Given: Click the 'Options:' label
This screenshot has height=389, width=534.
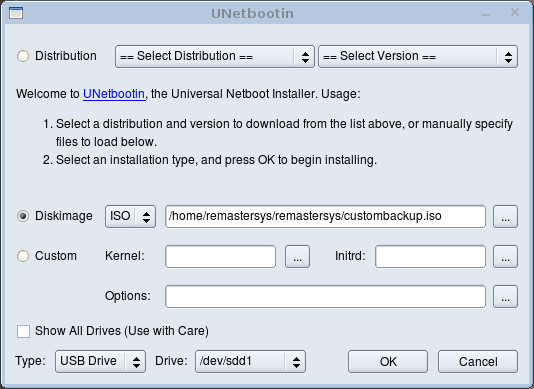Looking at the screenshot, I should 128,296.
